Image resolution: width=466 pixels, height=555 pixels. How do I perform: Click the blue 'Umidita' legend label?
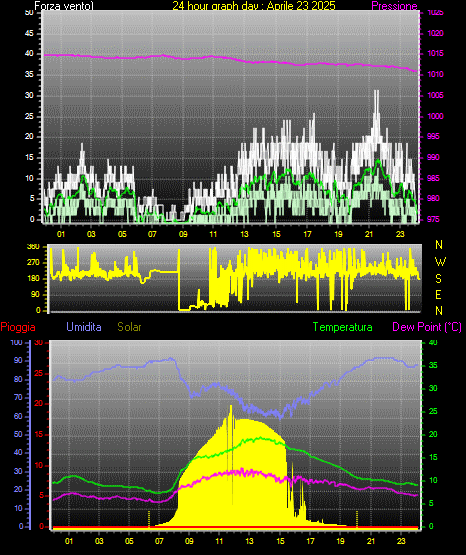(84, 327)
